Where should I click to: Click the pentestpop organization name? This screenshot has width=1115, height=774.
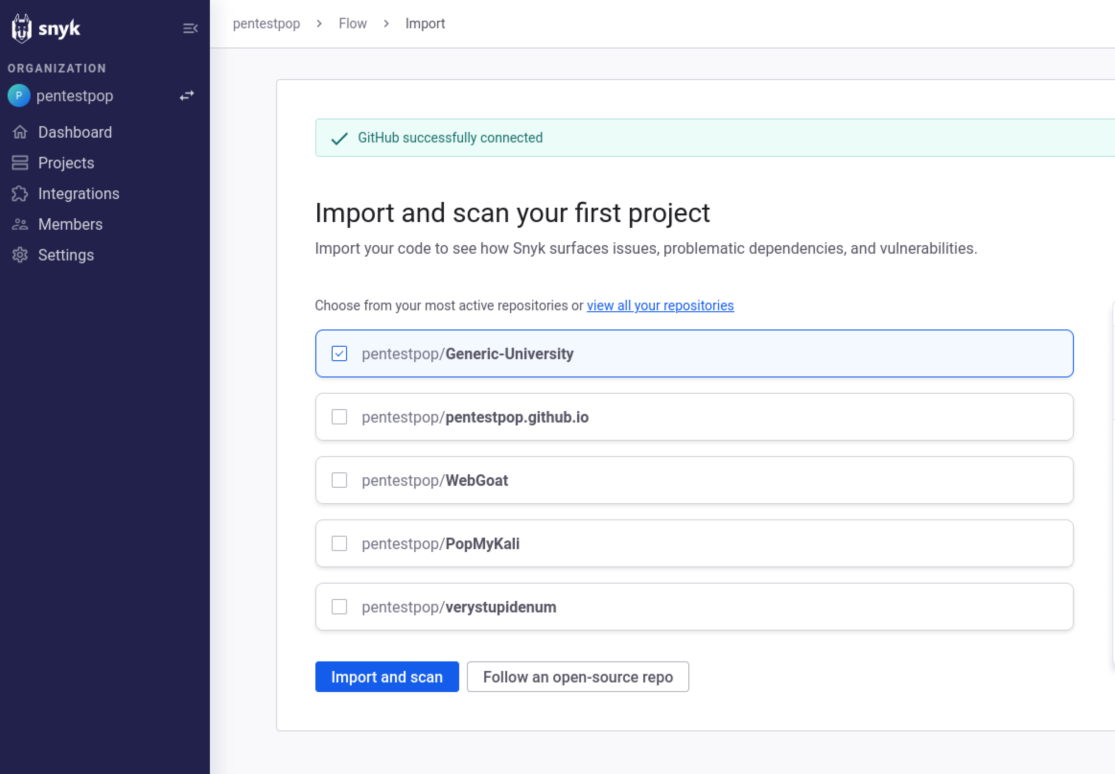[x=75, y=96]
